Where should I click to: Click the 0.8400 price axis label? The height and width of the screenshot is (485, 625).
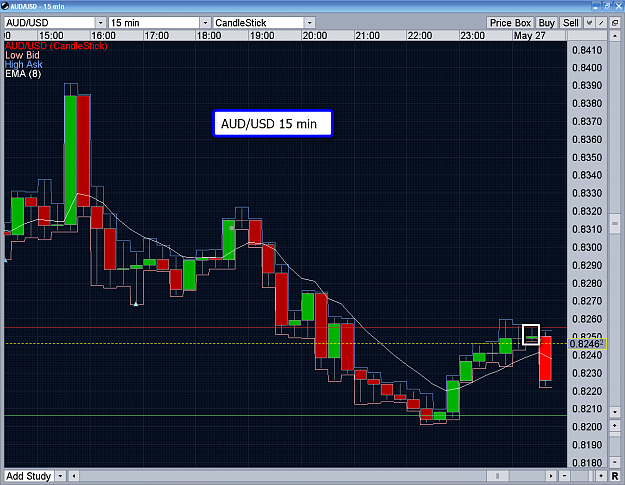(x=587, y=68)
